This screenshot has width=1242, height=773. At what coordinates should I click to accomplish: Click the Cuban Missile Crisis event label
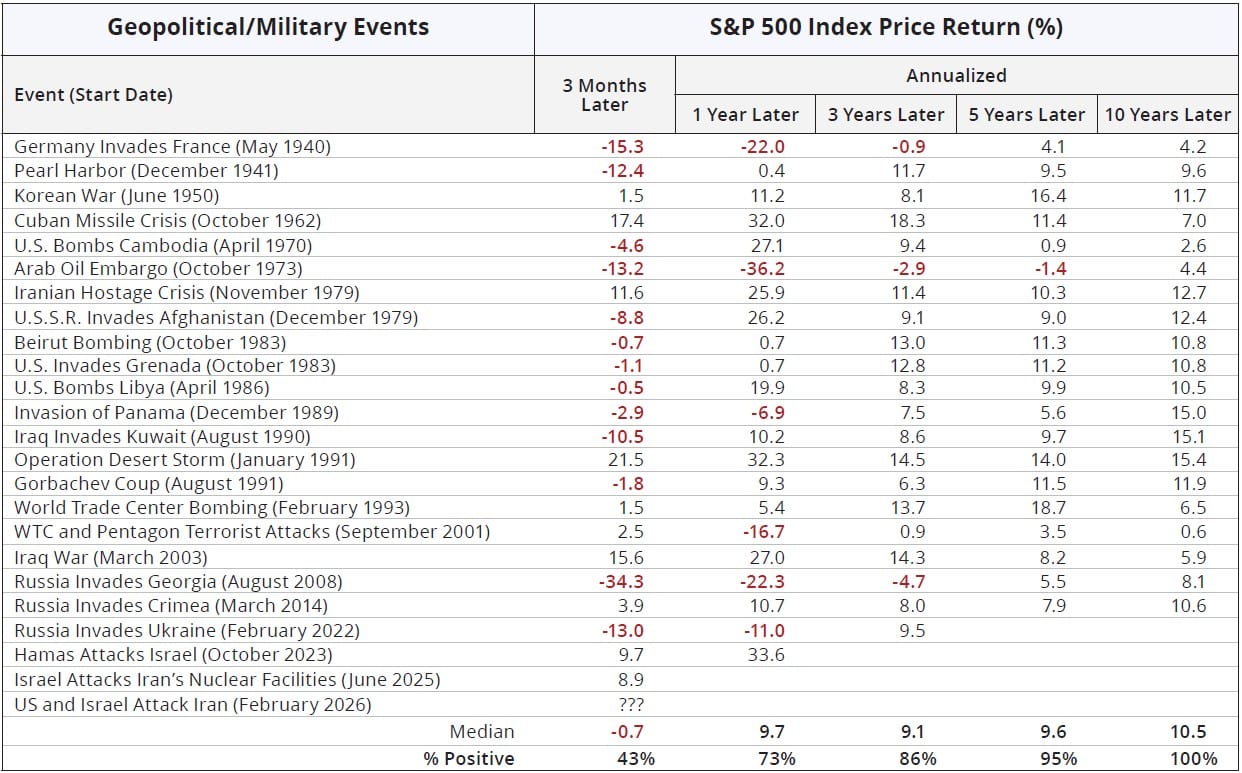(167, 220)
